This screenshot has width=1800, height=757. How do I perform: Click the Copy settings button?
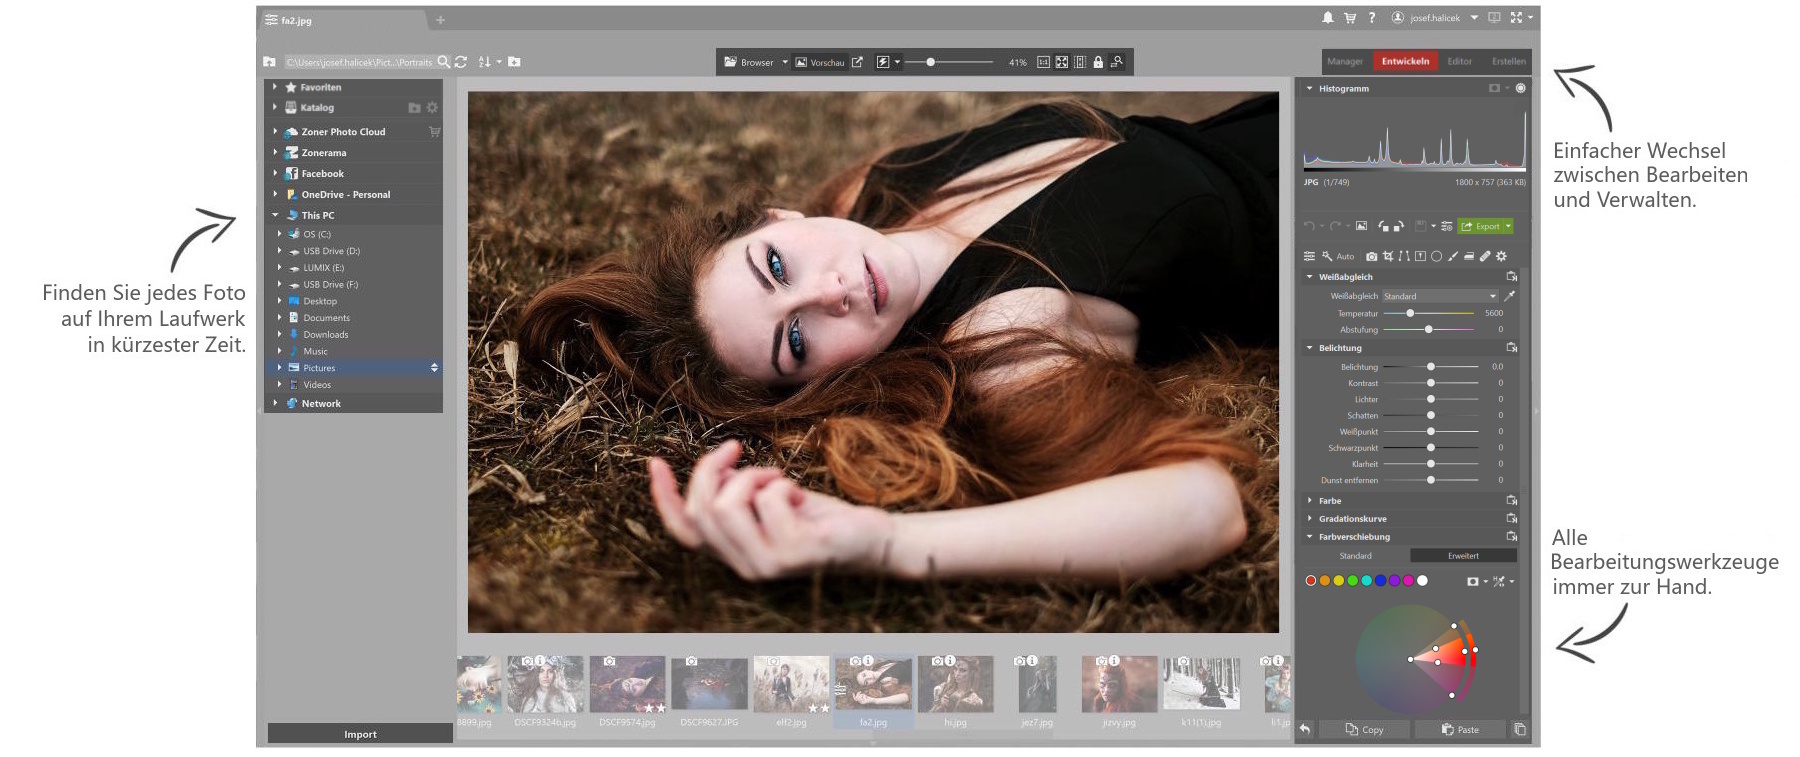[x=1364, y=729]
